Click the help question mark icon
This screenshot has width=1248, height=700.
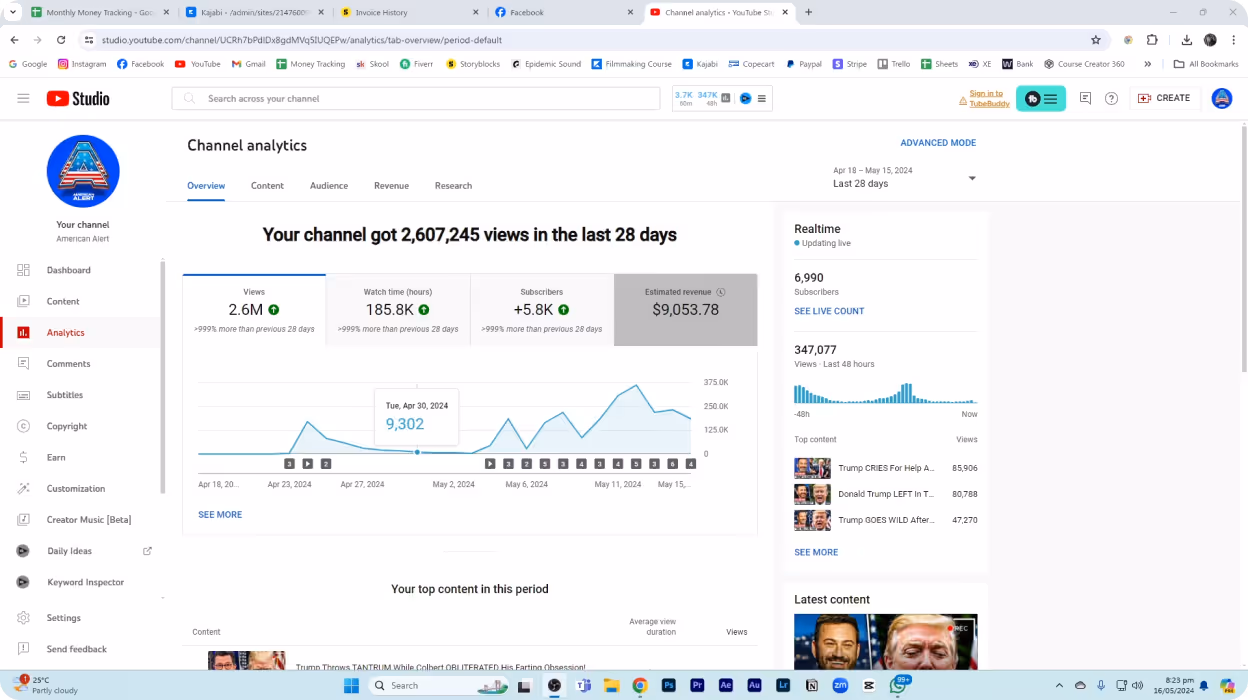(1111, 98)
